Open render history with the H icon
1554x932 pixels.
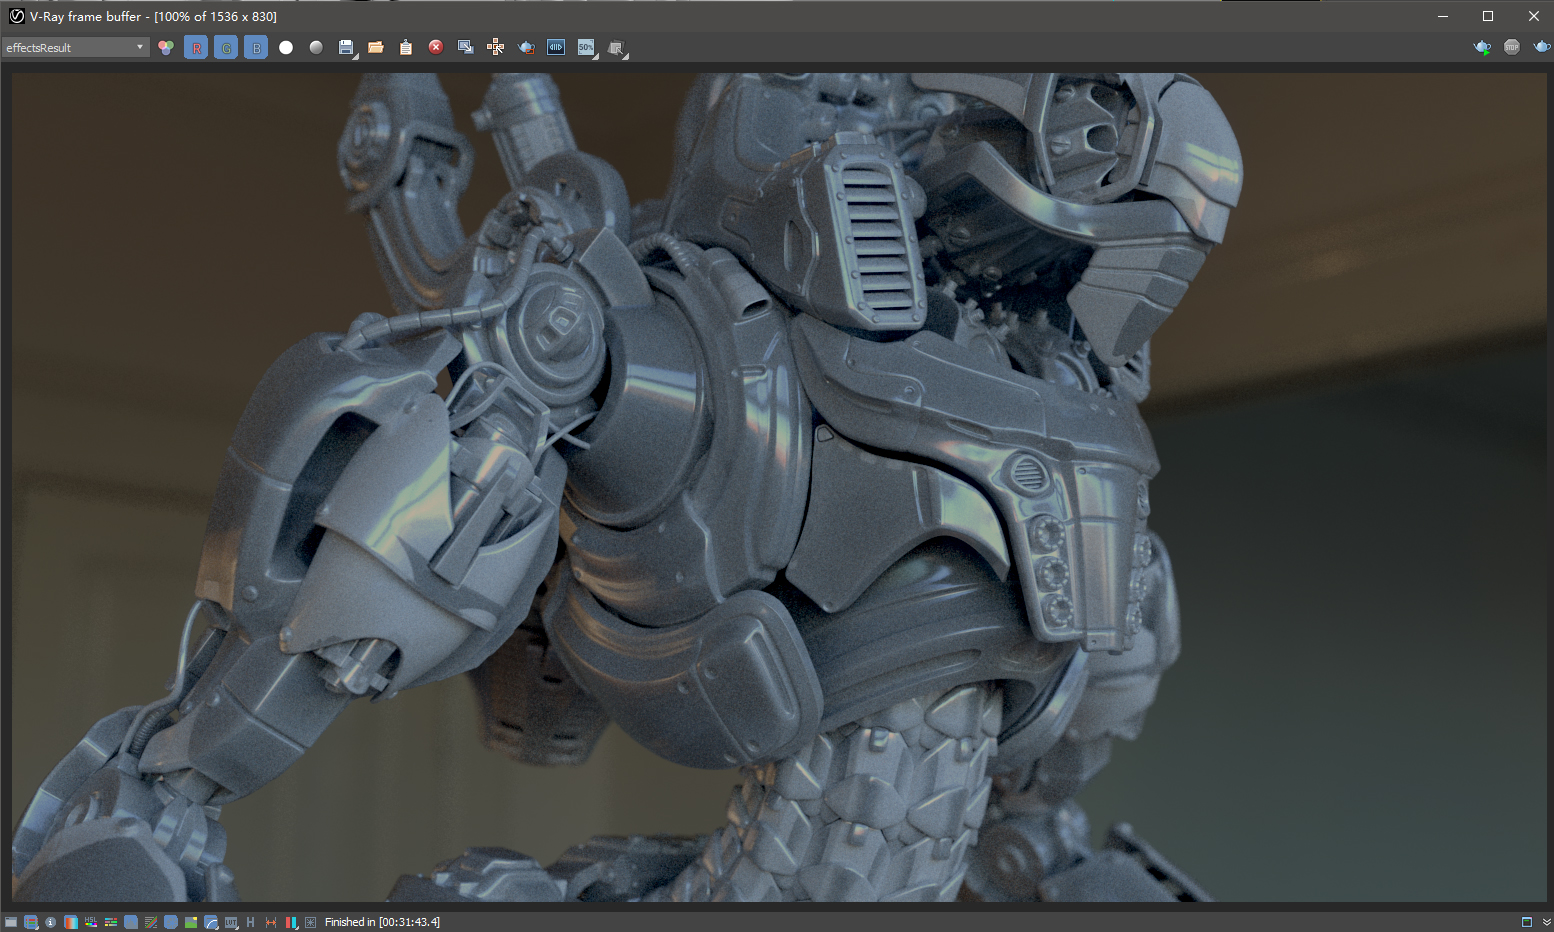pyautogui.click(x=250, y=922)
